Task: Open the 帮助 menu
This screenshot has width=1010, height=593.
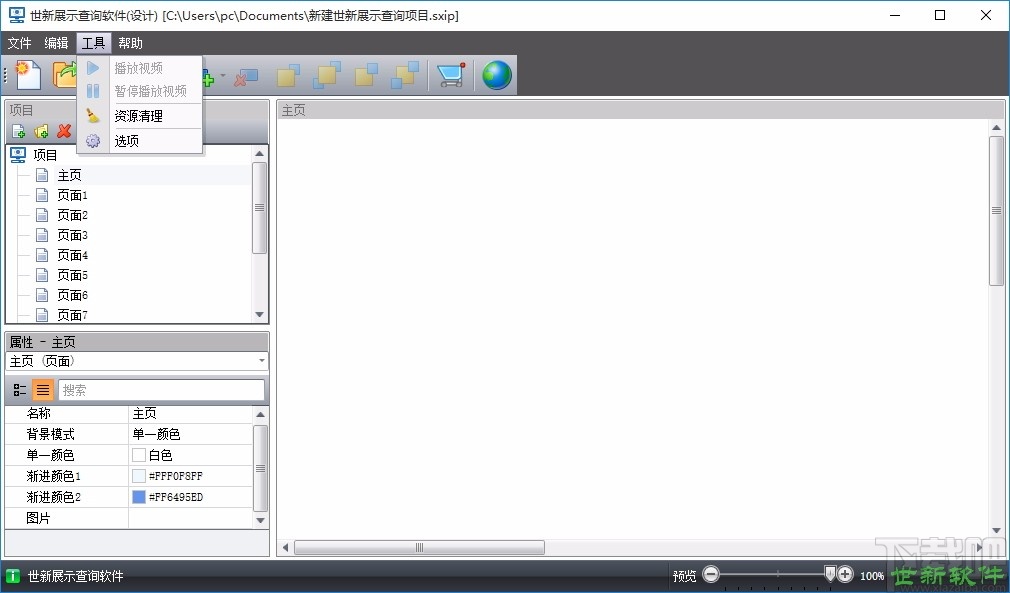Action: click(130, 43)
